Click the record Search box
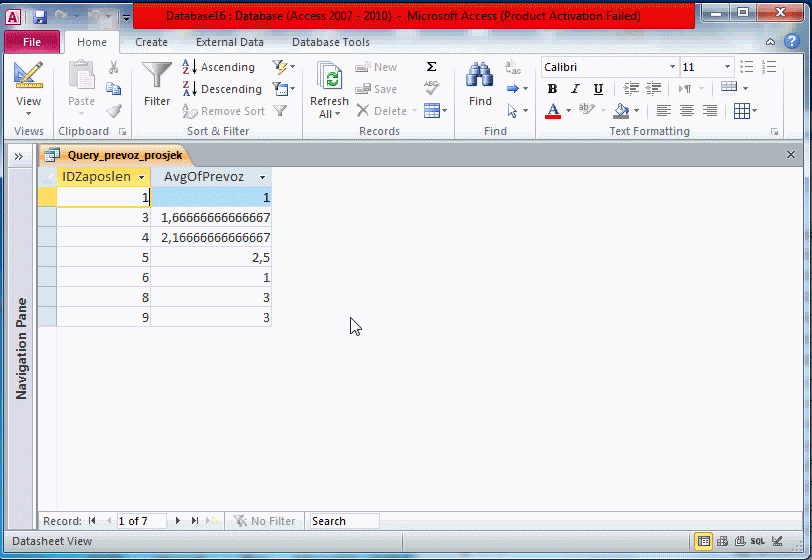Image resolution: width=812 pixels, height=560 pixels. pyautogui.click(x=343, y=521)
